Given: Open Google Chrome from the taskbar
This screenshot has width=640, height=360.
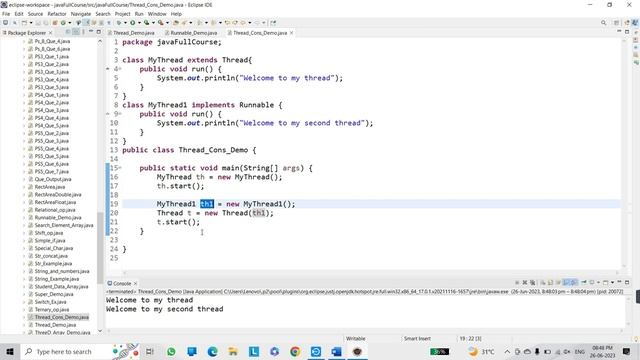Looking at the screenshot, I should 295,351.
